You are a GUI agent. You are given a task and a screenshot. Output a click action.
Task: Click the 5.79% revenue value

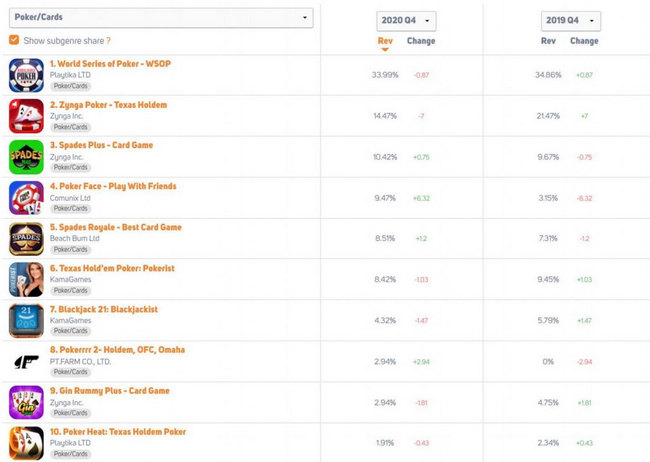point(548,320)
